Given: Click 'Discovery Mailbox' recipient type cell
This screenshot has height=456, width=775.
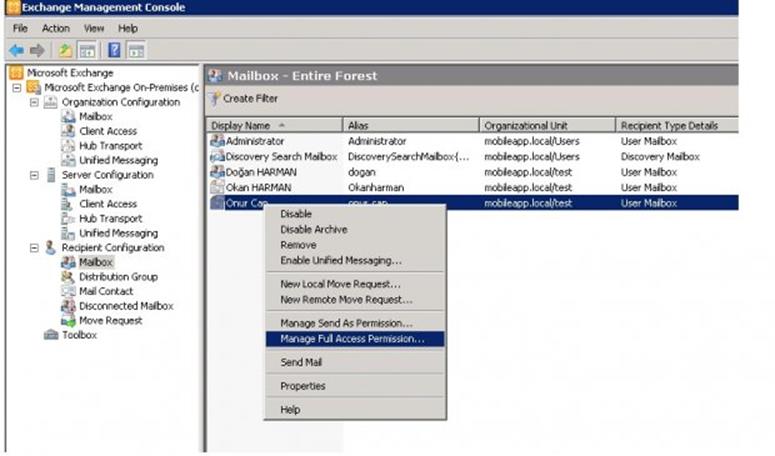Looking at the screenshot, I should click(x=660, y=157).
